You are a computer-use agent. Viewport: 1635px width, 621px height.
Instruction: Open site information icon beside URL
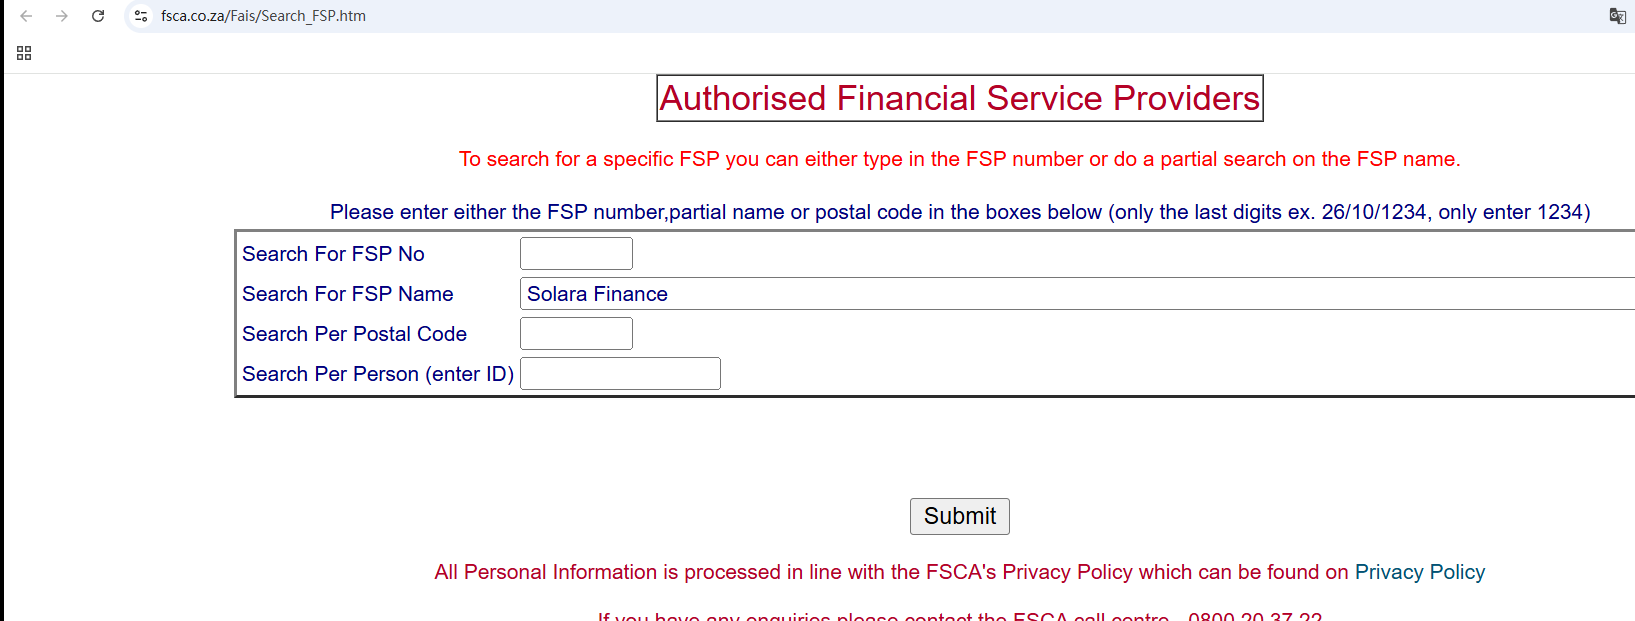click(x=141, y=16)
